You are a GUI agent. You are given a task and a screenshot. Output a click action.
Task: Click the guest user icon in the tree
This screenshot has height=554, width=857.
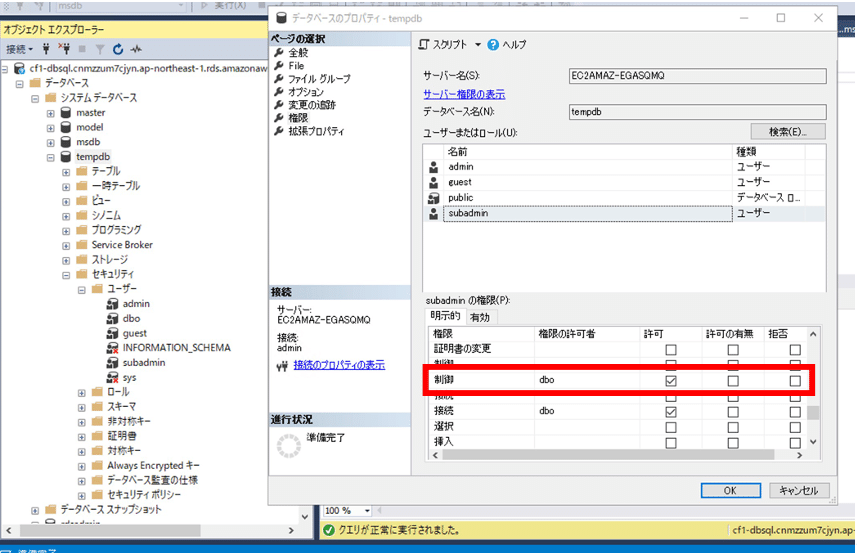tap(112, 333)
